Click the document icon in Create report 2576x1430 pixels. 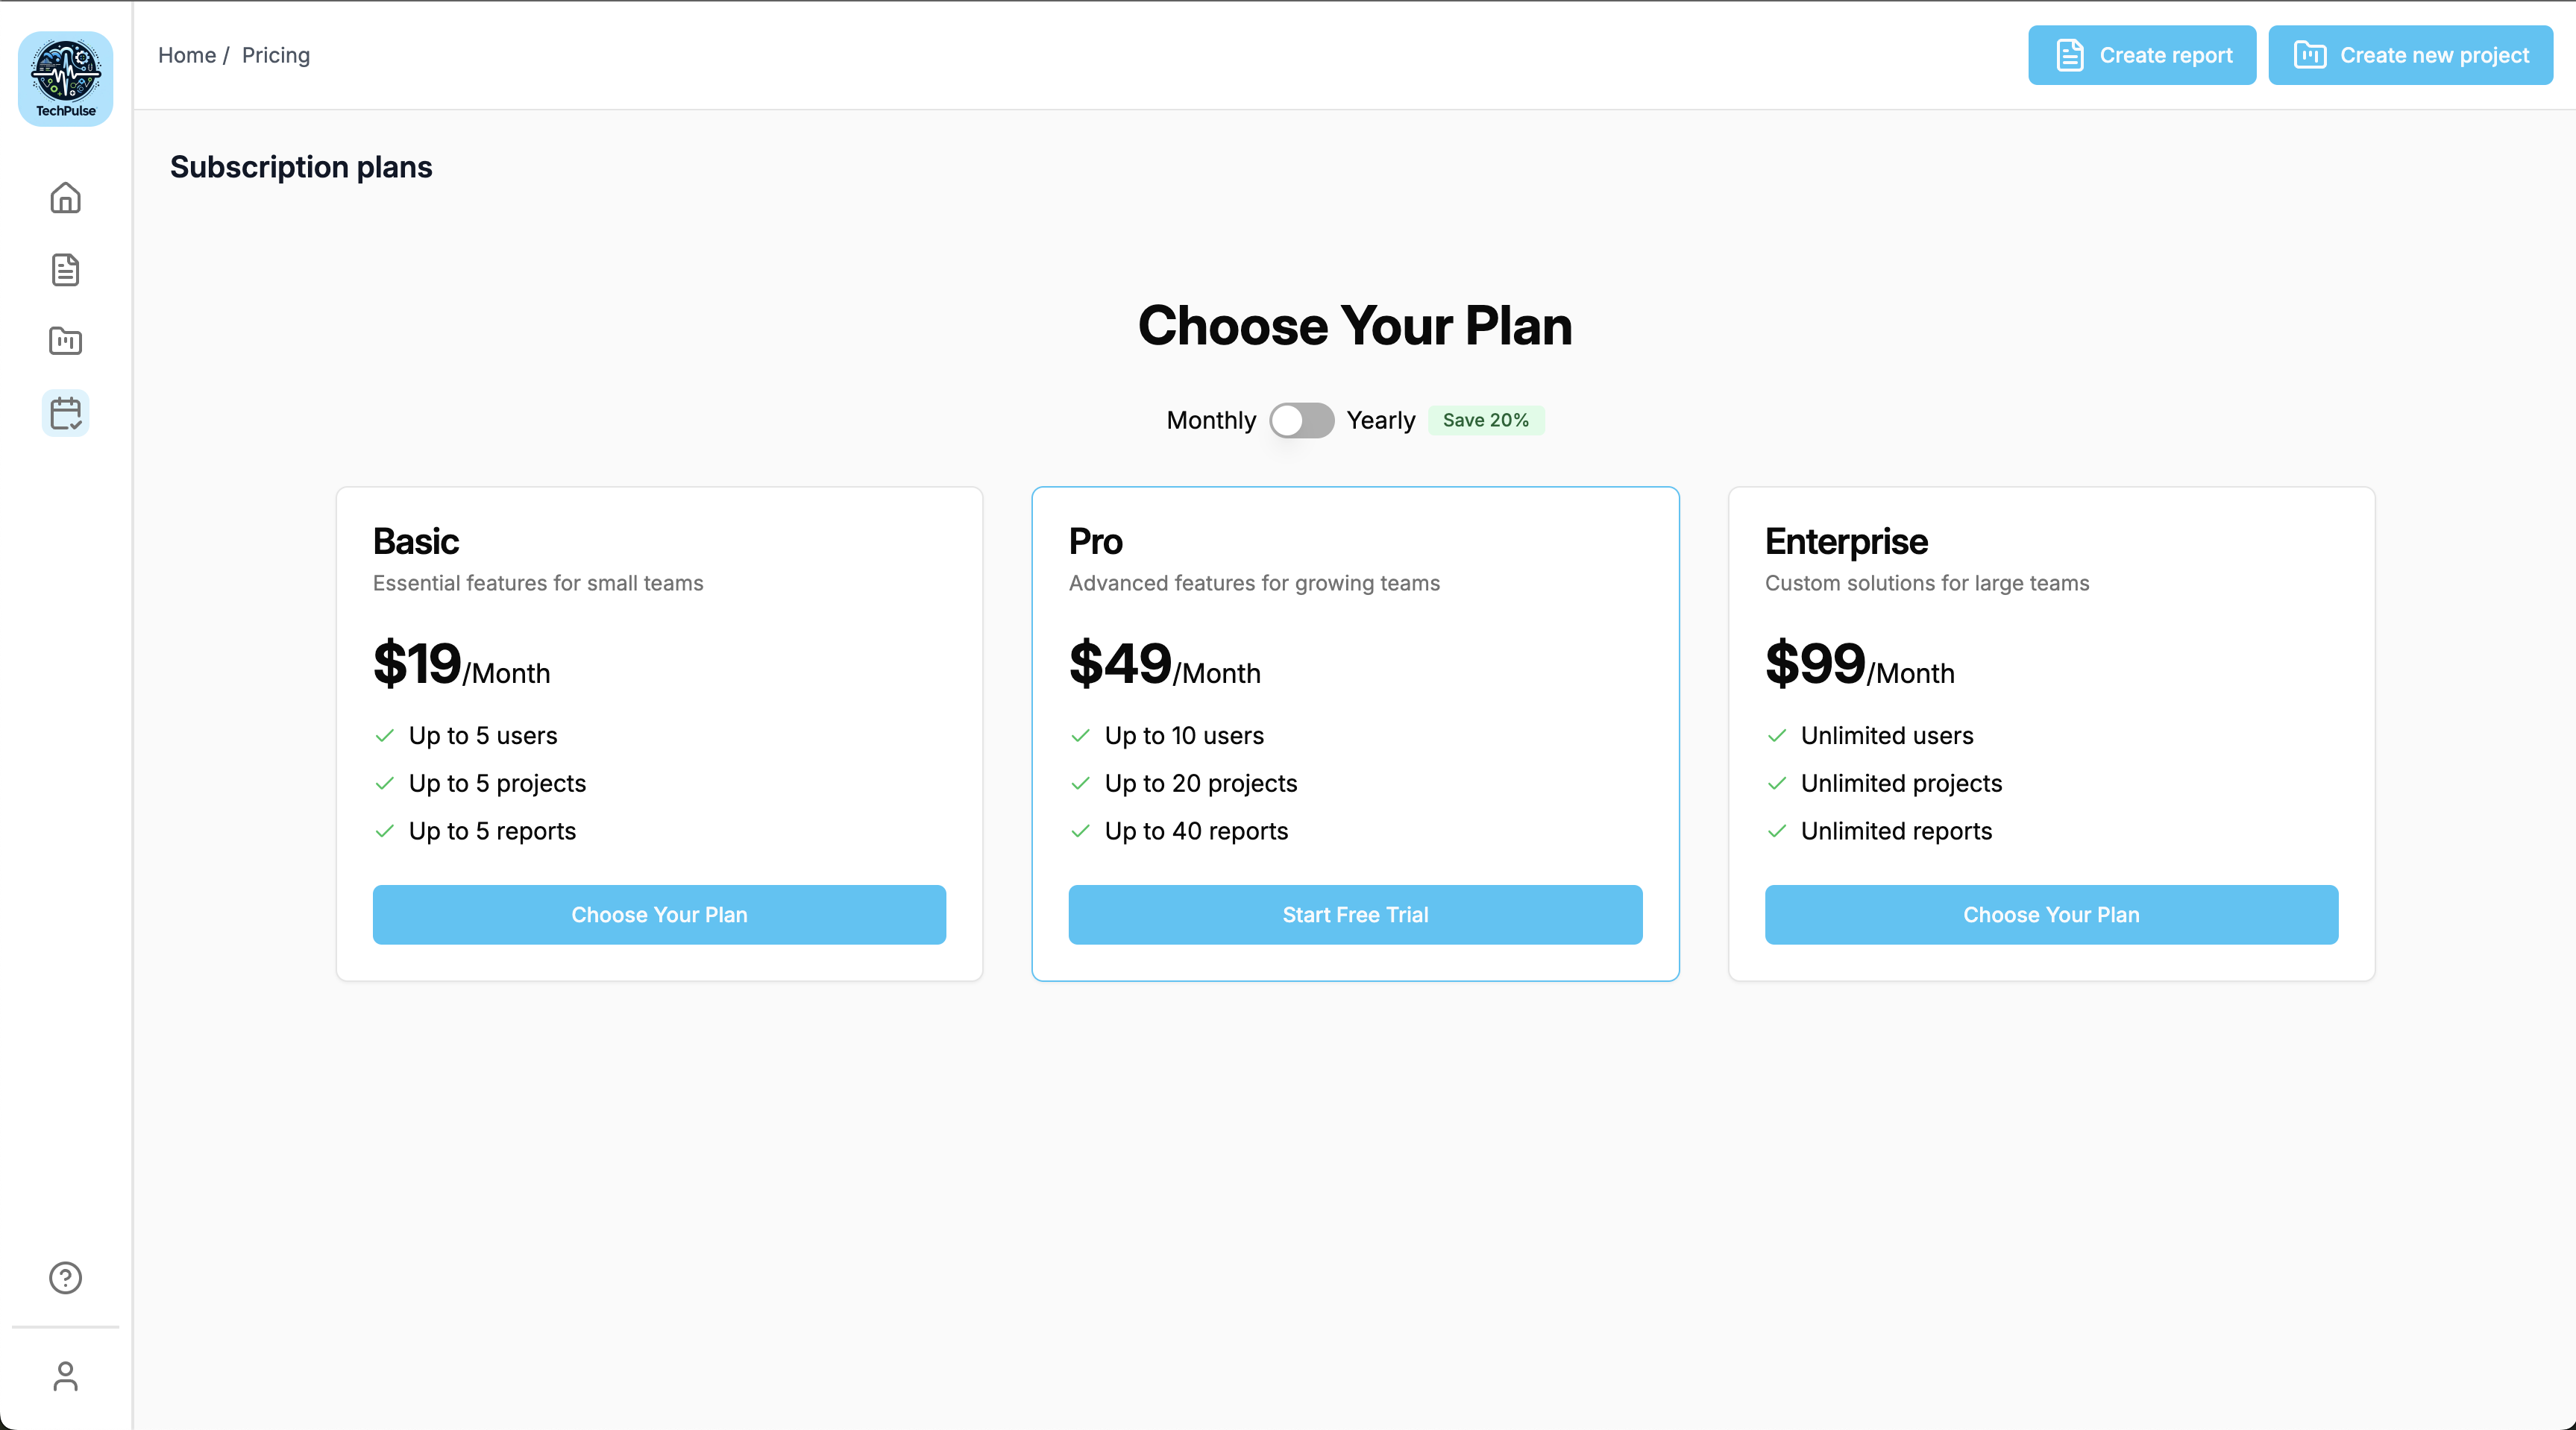pyautogui.click(x=2070, y=55)
